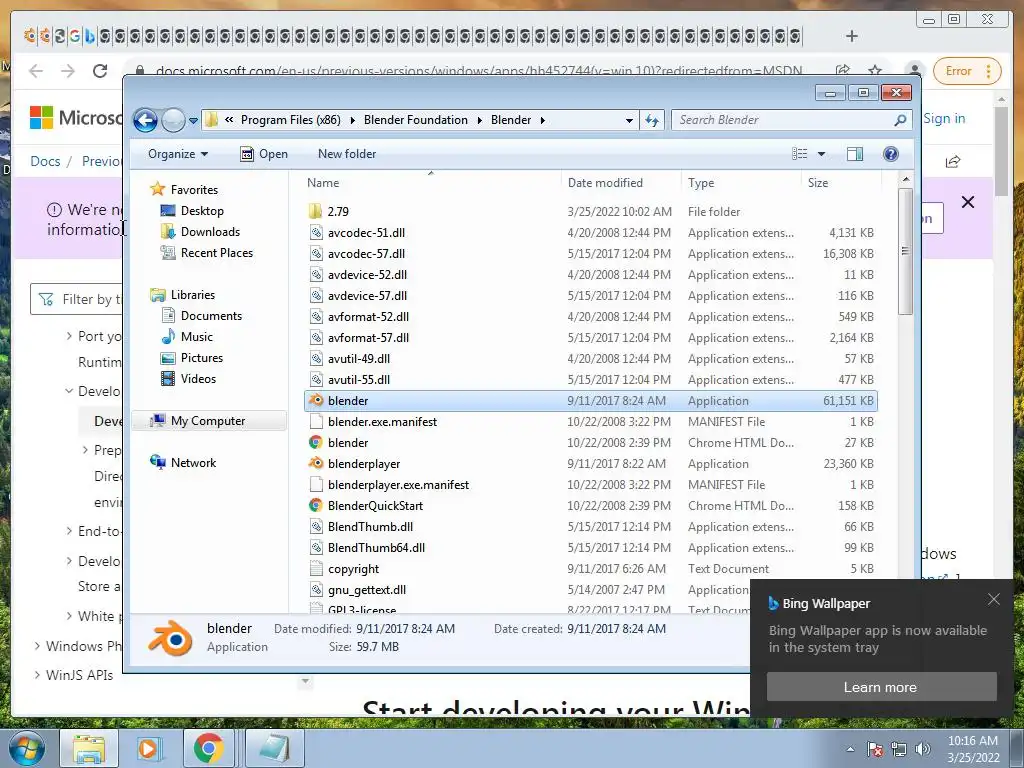Go back in Explorer navigation
1024x768 pixels.
pos(145,120)
